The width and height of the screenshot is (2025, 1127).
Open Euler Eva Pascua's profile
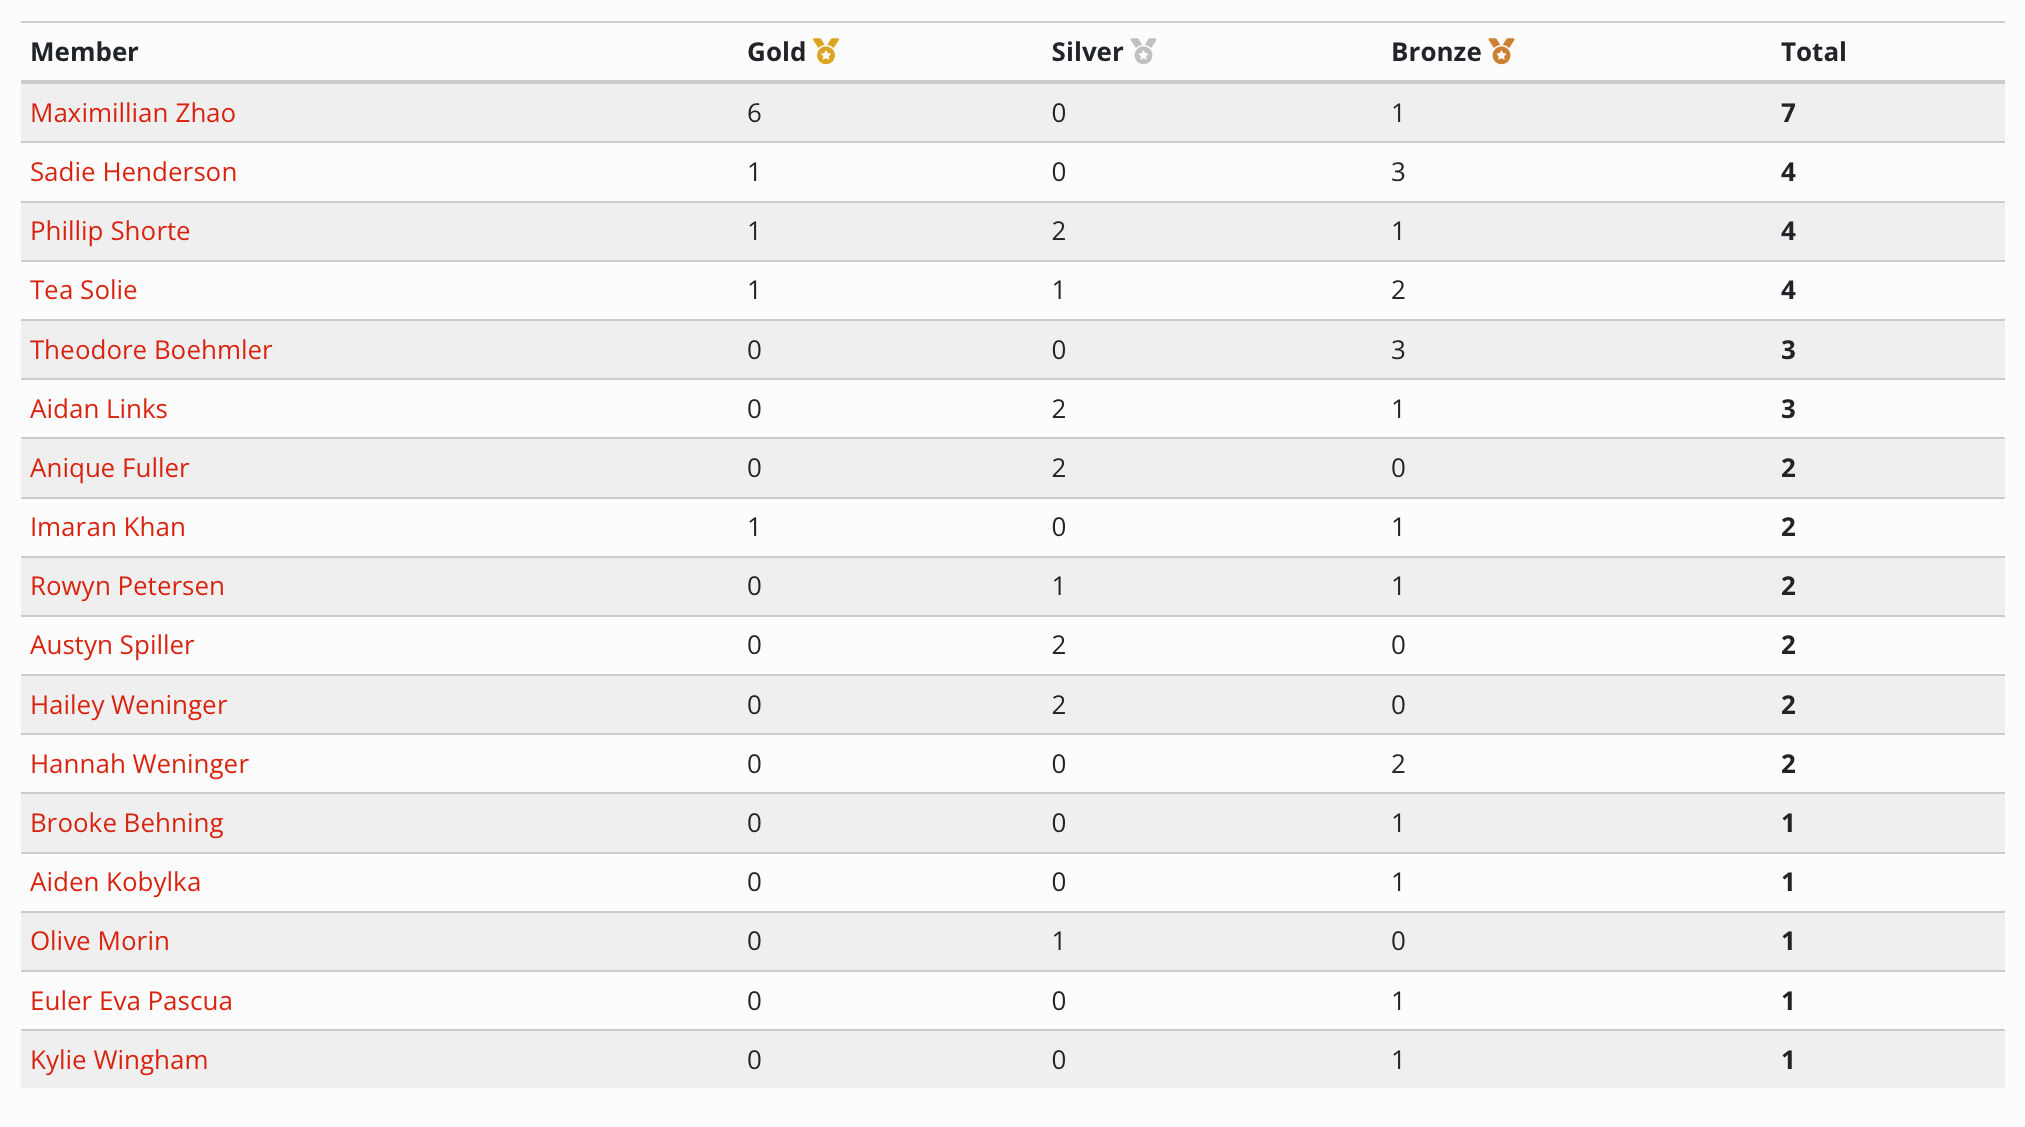coord(131,1001)
